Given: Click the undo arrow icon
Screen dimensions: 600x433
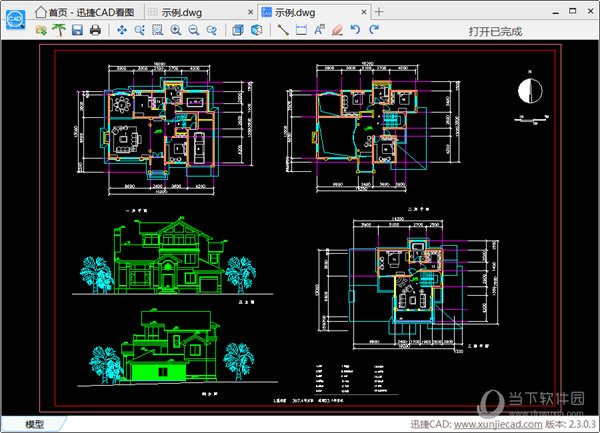Looking at the screenshot, I should point(355,31).
